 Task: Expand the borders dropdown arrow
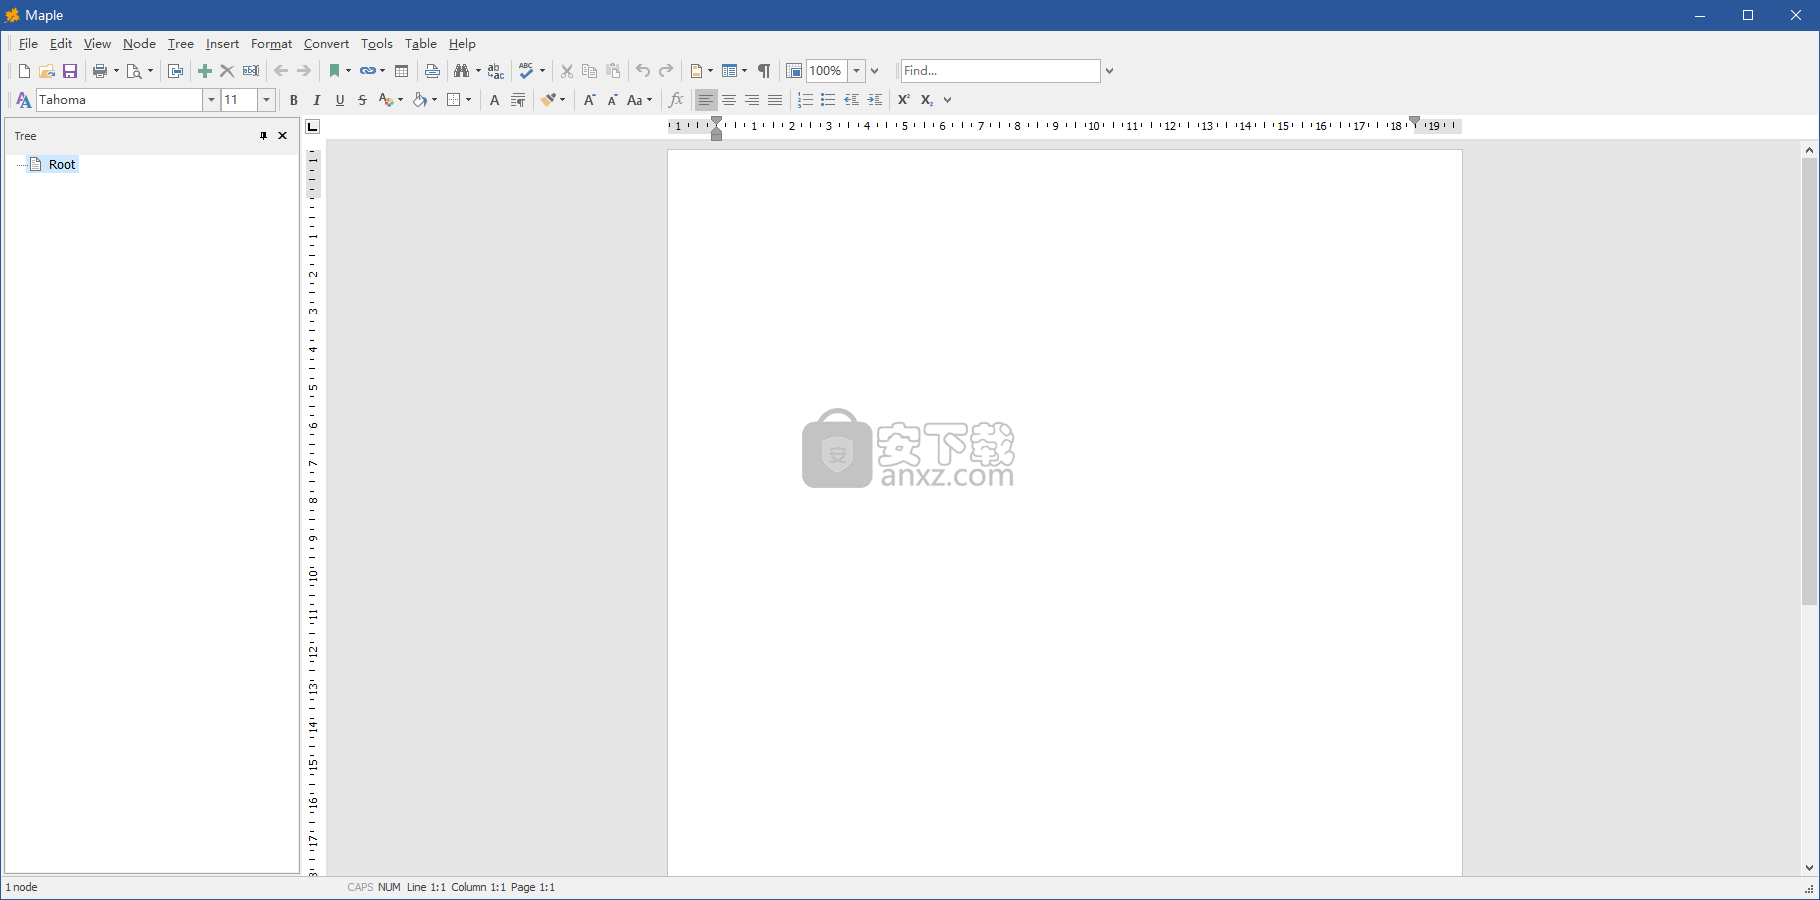pos(468,100)
